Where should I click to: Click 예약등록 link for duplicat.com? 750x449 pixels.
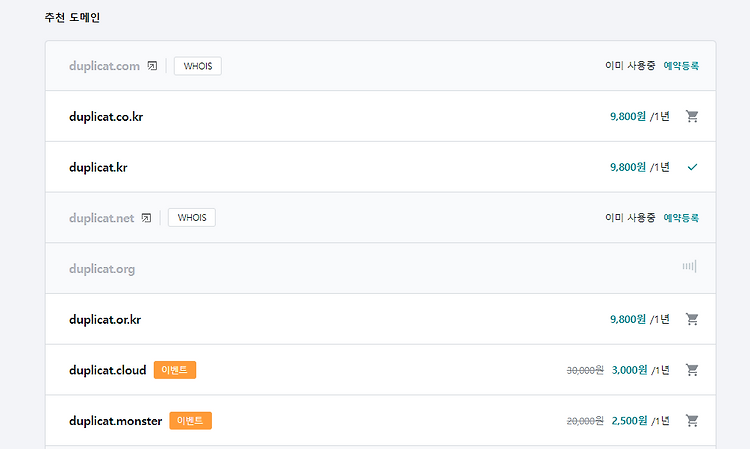click(x=681, y=66)
